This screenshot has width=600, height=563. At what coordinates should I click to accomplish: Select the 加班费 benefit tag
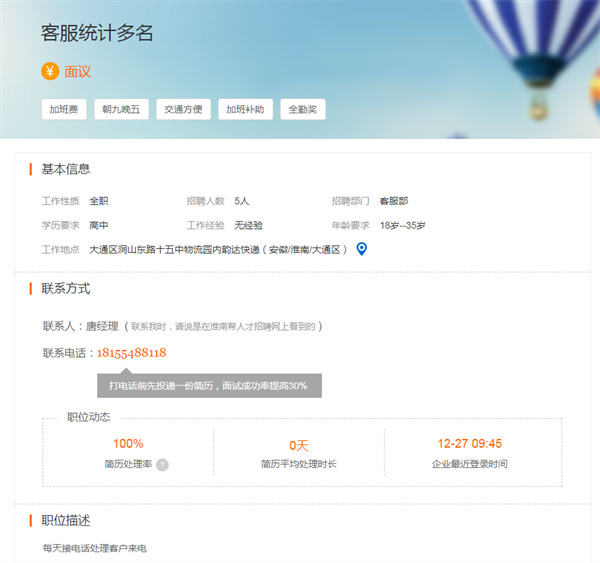coord(64,109)
